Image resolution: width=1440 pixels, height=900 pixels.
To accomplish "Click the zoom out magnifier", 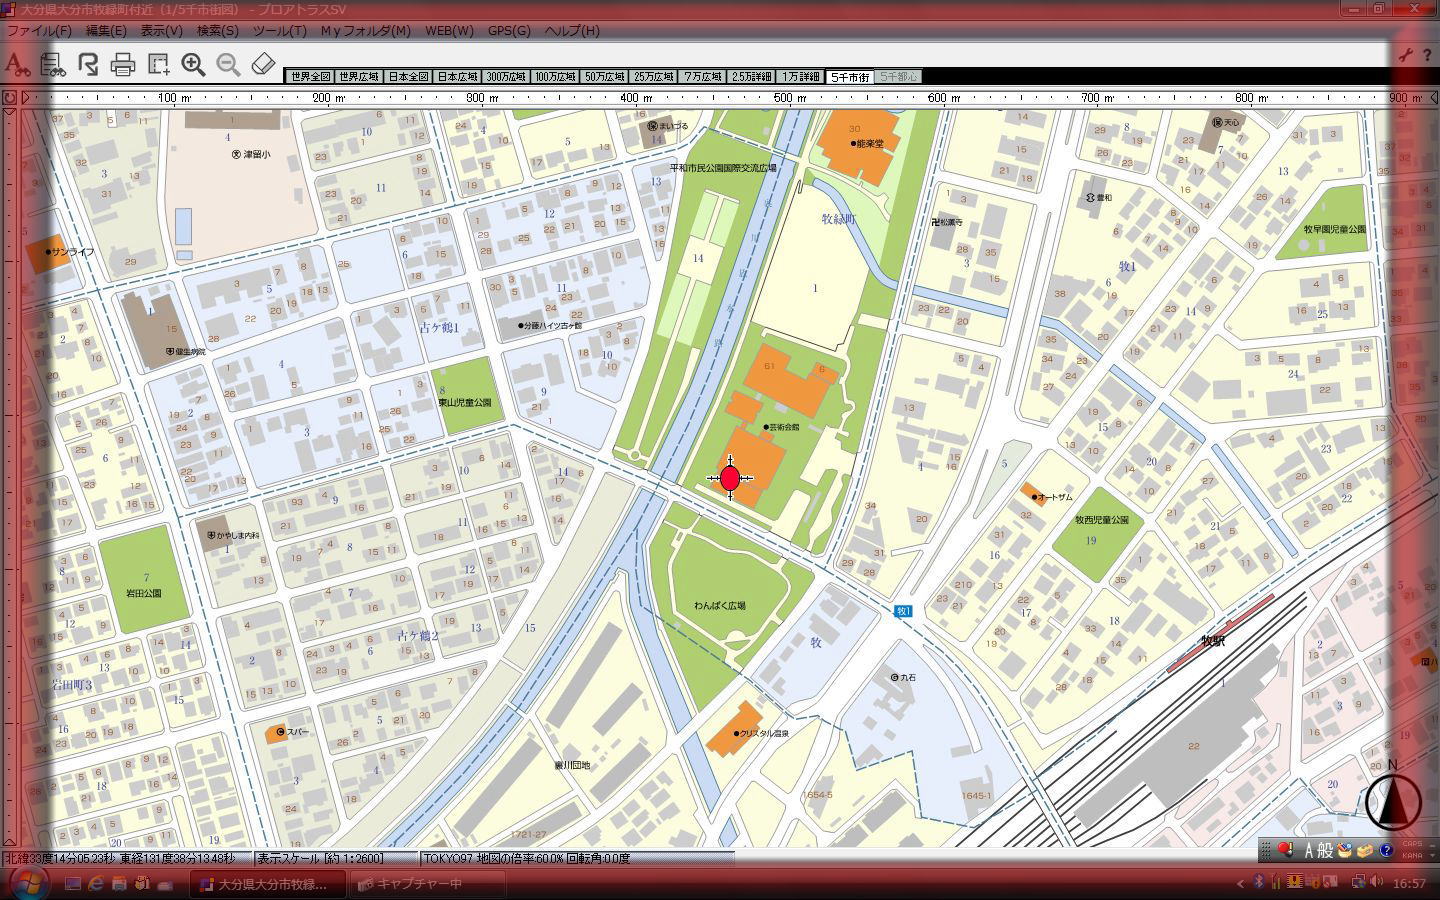I will 228,65.
